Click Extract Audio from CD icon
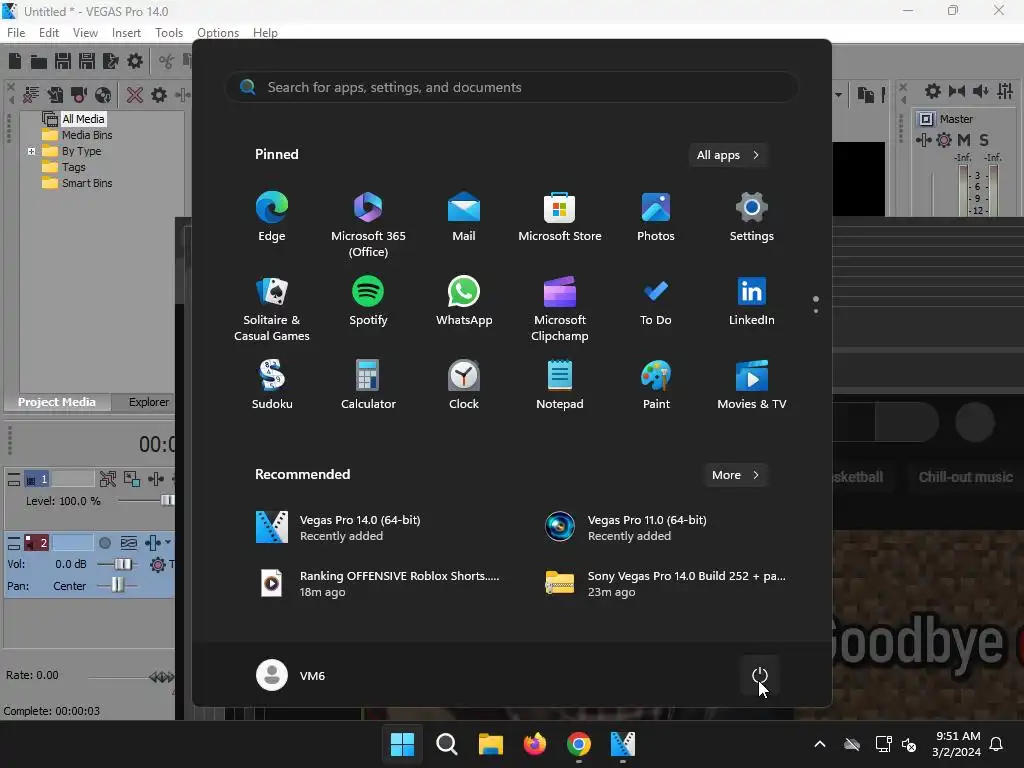Viewport: 1024px width, 768px height. (x=103, y=95)
